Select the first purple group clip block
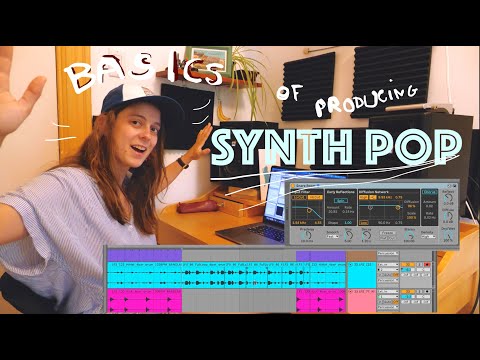Viewport: 480px width, 360px height. tap(144, 255)
